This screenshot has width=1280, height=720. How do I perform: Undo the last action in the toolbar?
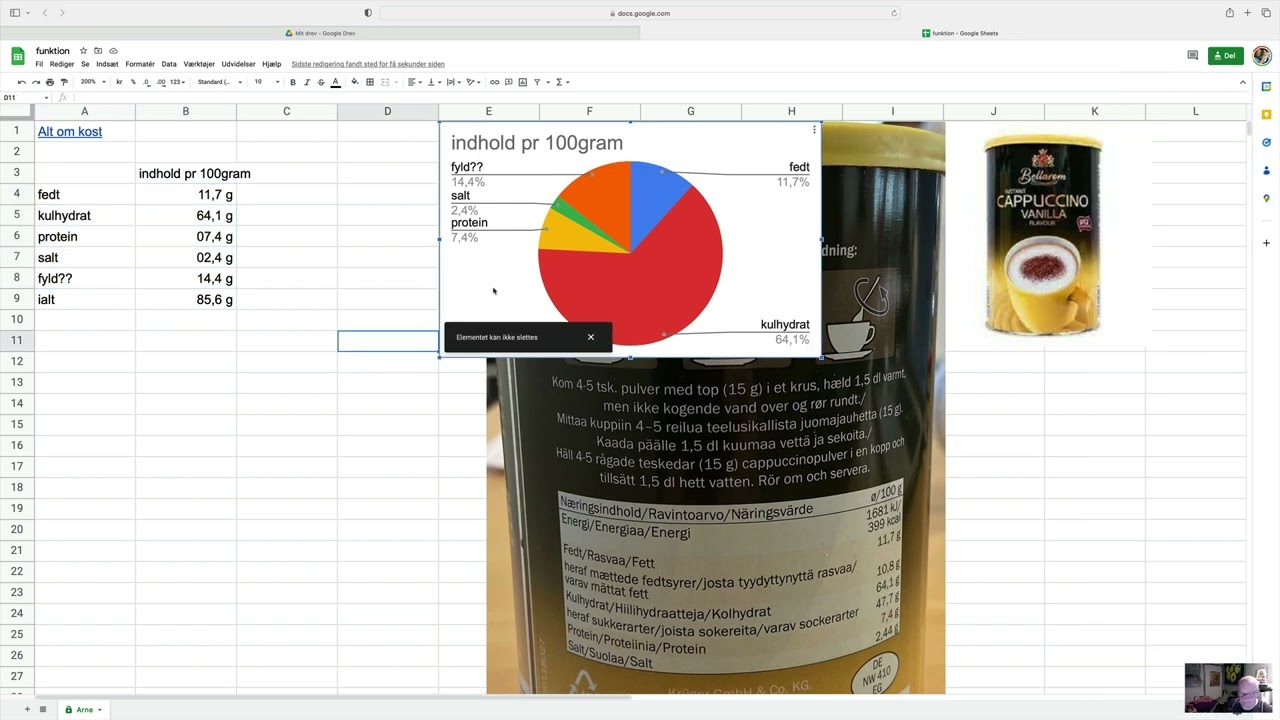tap(22, 82)
